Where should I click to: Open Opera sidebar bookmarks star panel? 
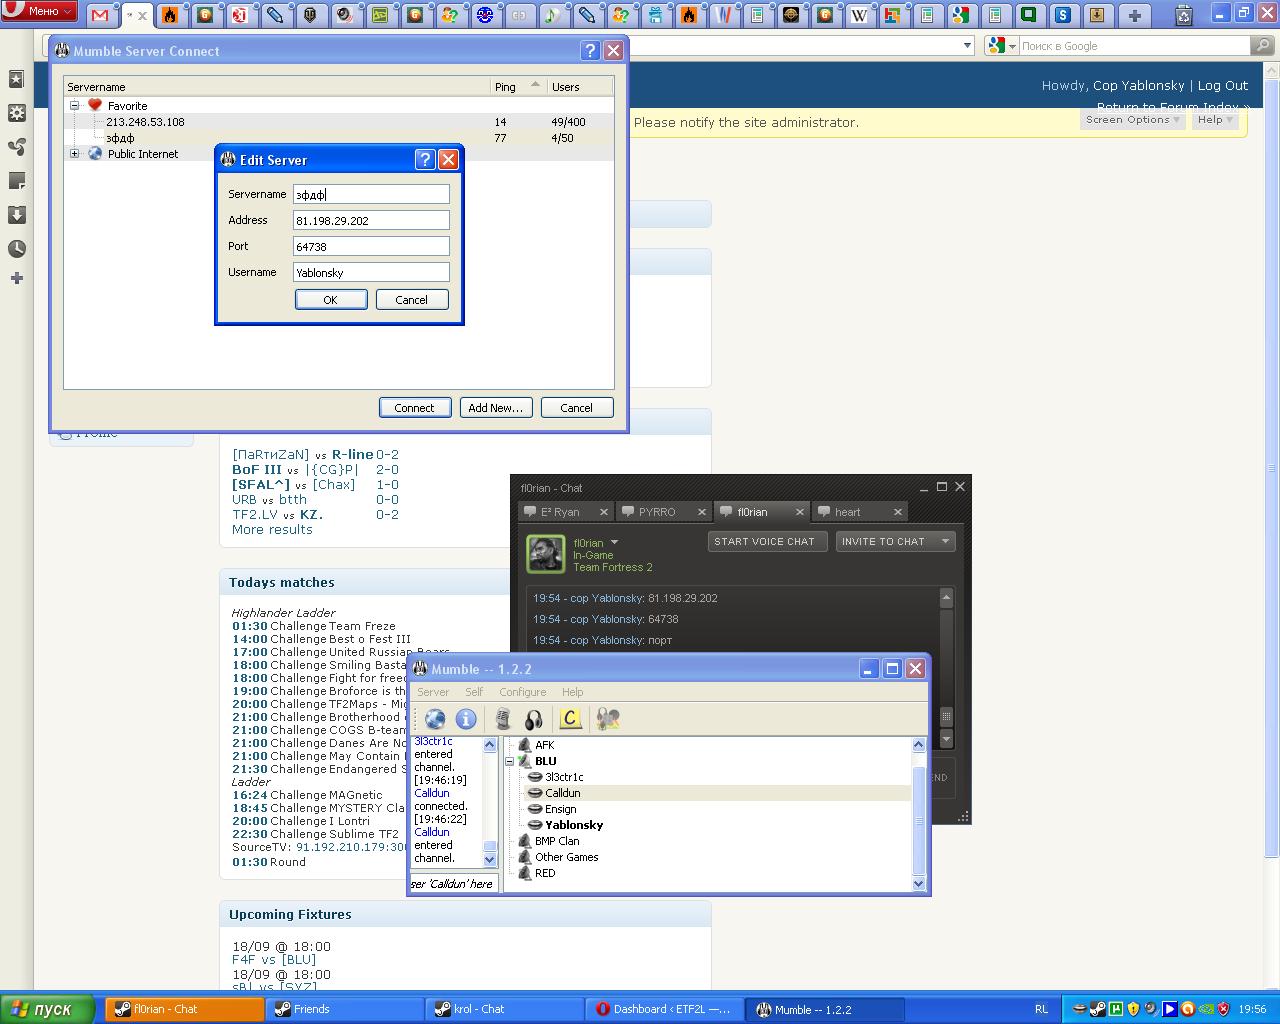[x=17, y=79]
